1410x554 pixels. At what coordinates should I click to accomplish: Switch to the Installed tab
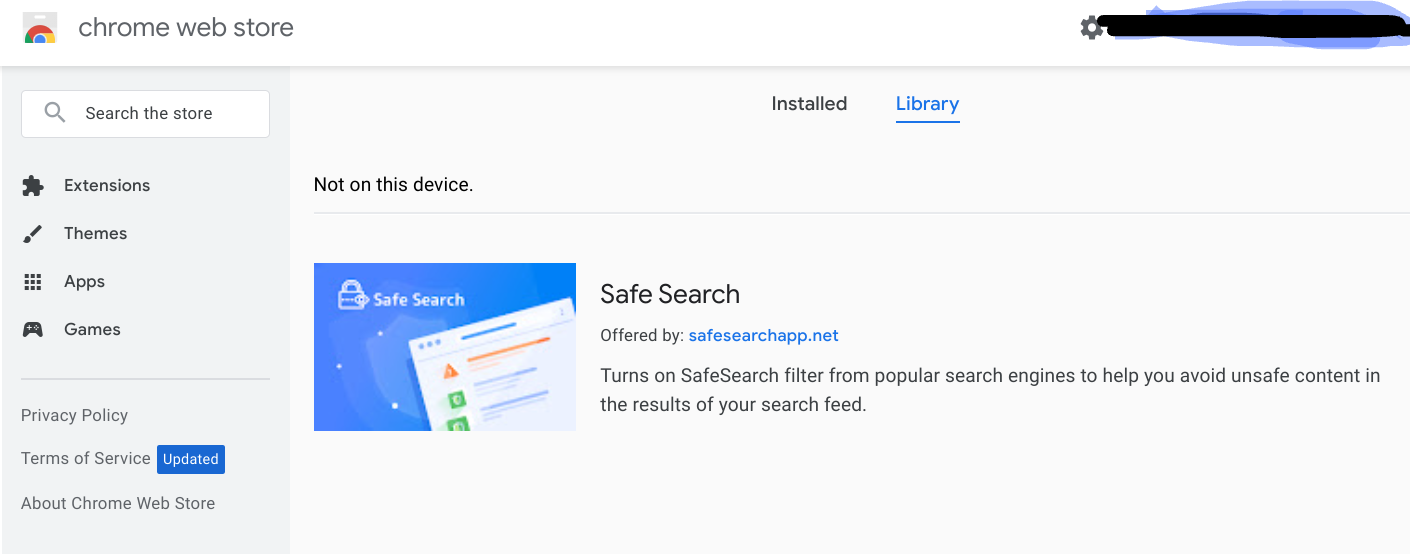(x=809, y=104)
